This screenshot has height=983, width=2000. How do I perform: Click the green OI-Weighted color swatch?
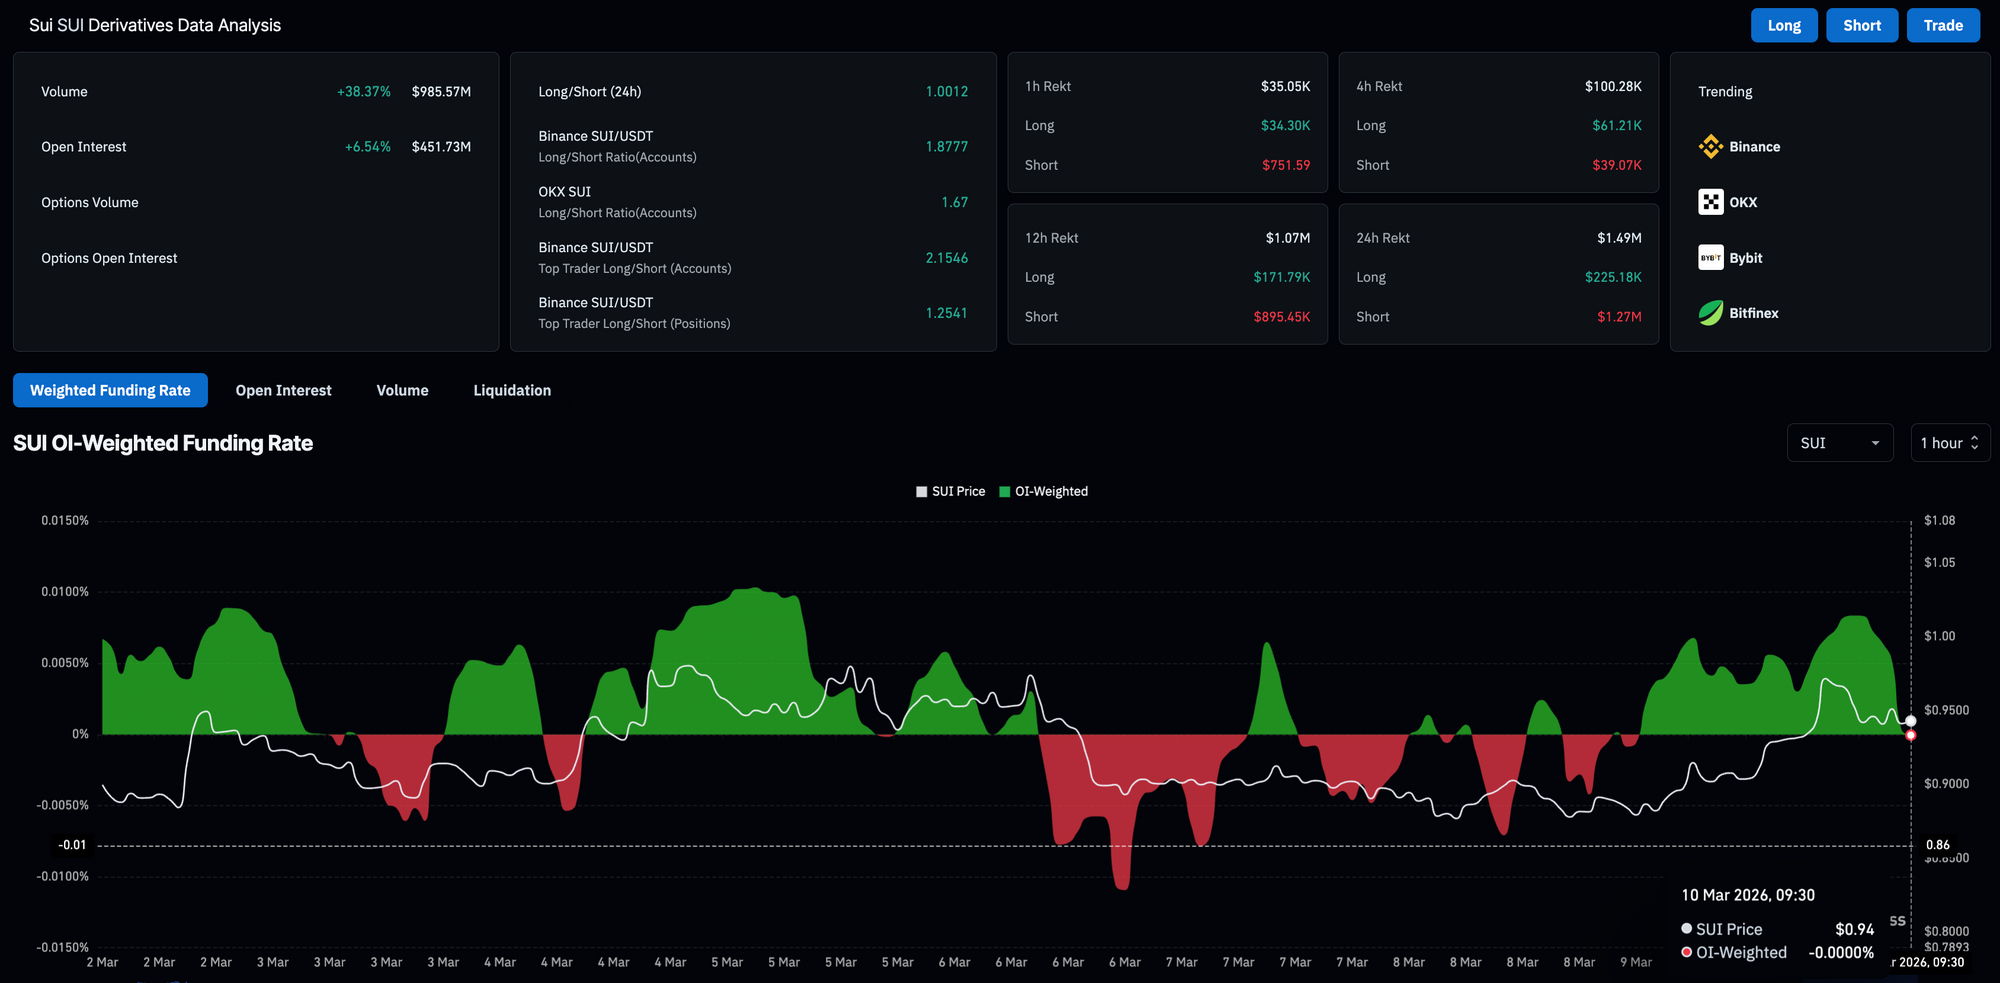point(1004,492)
